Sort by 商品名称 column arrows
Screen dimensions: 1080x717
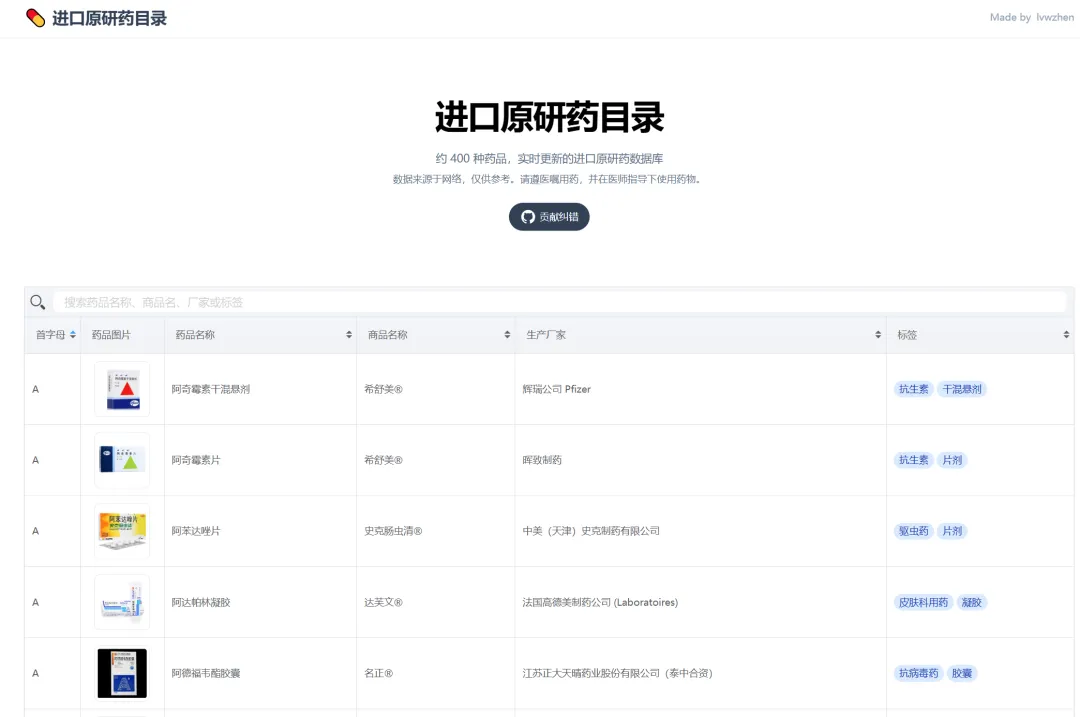(507, 335)
